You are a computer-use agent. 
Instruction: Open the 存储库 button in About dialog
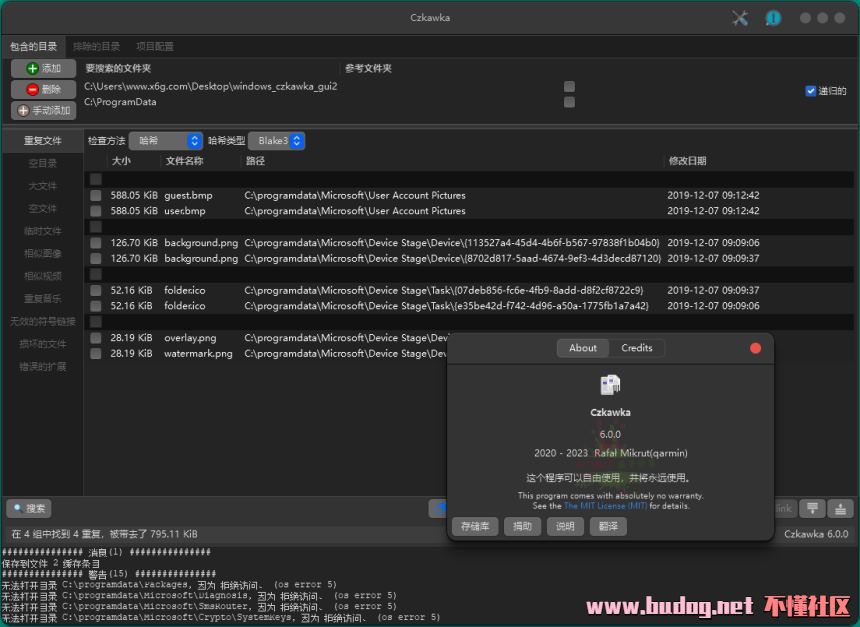[475, 526]
